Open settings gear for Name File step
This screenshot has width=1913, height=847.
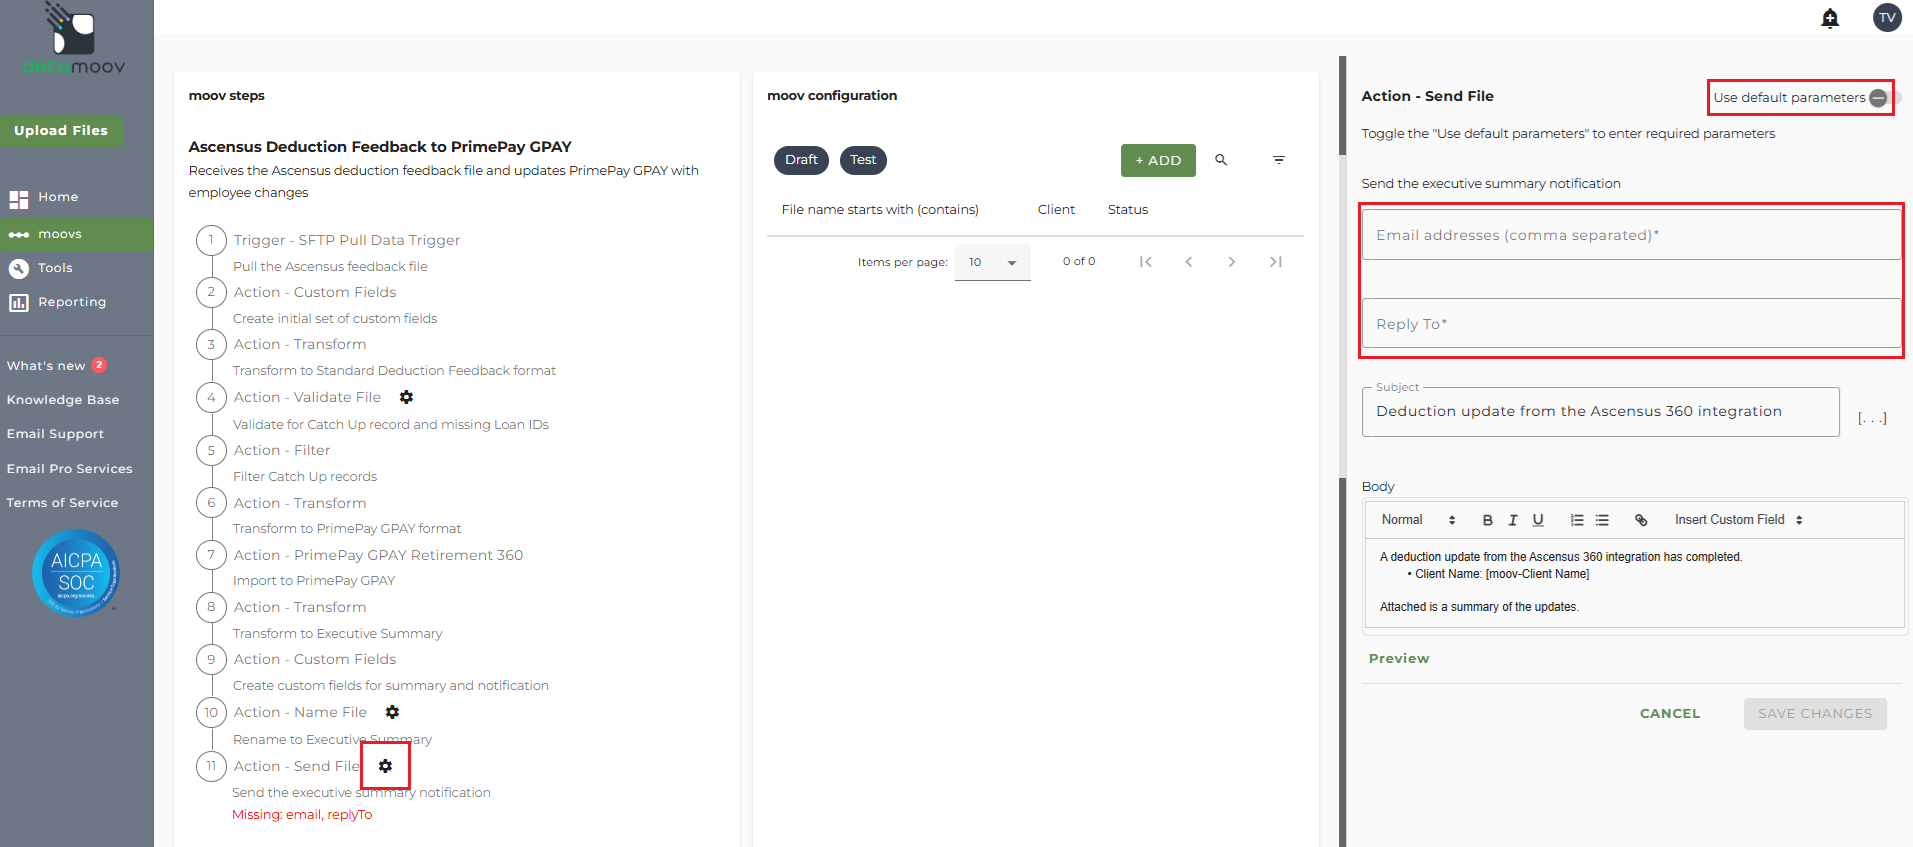point(392,712)
